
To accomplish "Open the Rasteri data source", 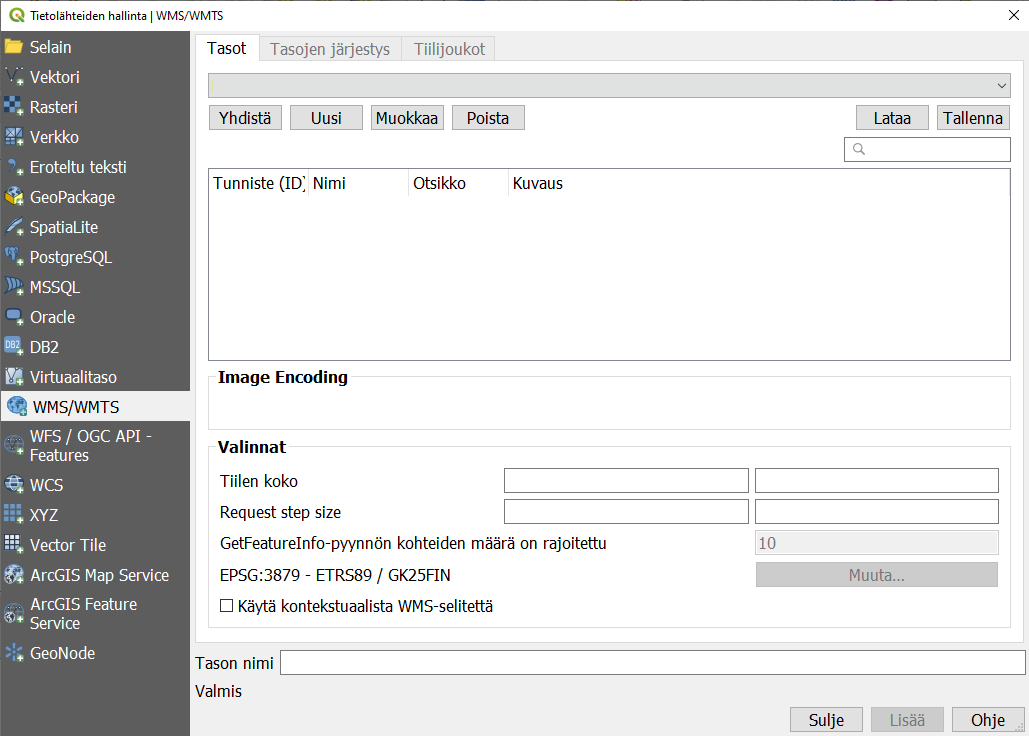I will point(14,107).
